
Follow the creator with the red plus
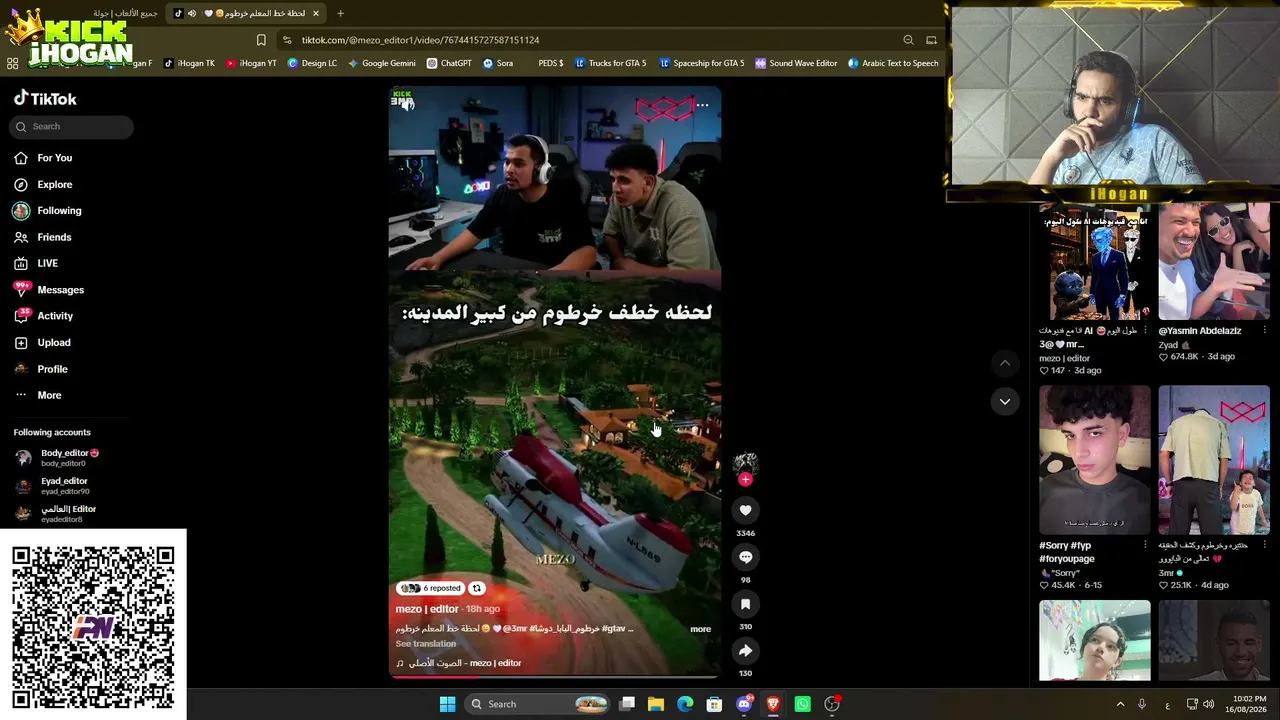pyautogui.click(x=745, y=479)
